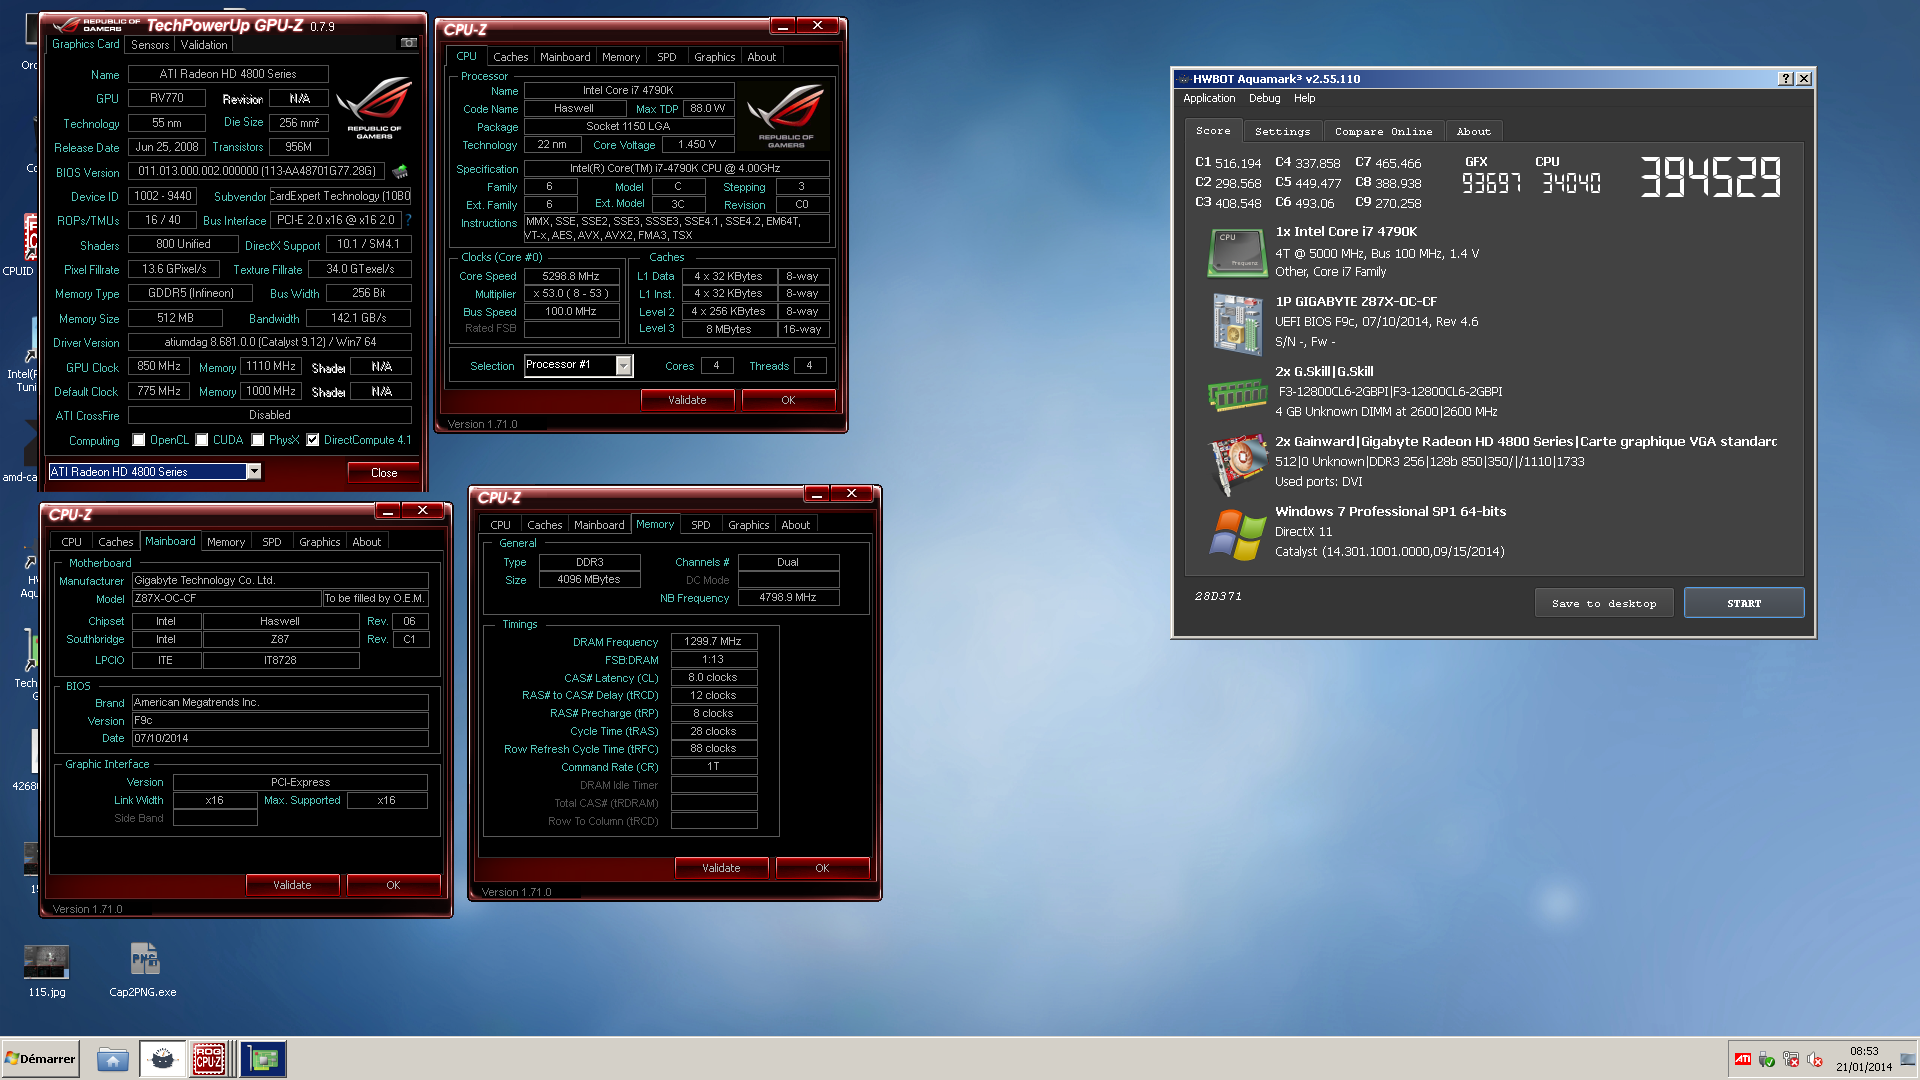
Task: Open the Application menu in Aquamark
Action: [x=1209, y=98]
